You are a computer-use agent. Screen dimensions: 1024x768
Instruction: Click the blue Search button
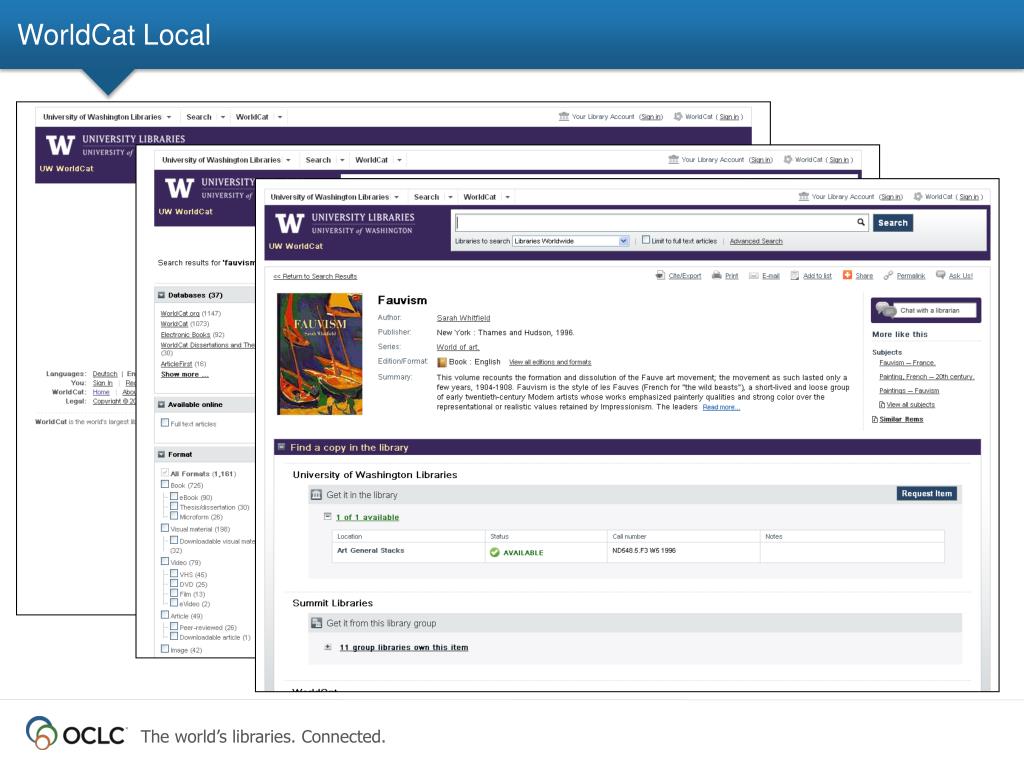(x=893, y=223)
